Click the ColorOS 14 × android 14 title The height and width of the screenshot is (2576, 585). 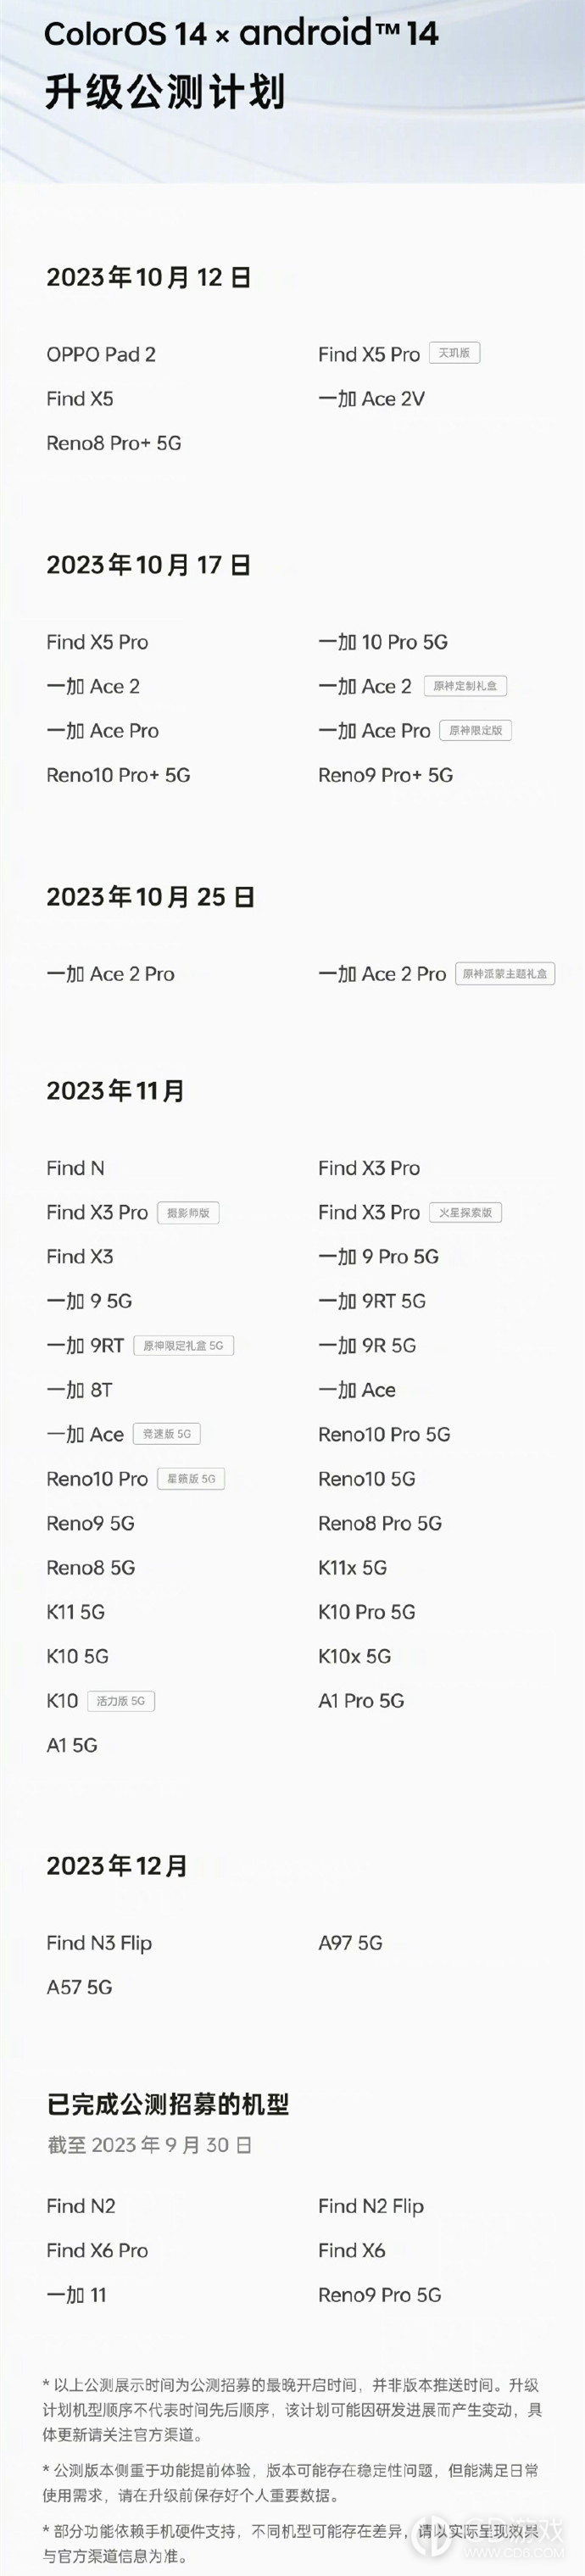(241, 33)
